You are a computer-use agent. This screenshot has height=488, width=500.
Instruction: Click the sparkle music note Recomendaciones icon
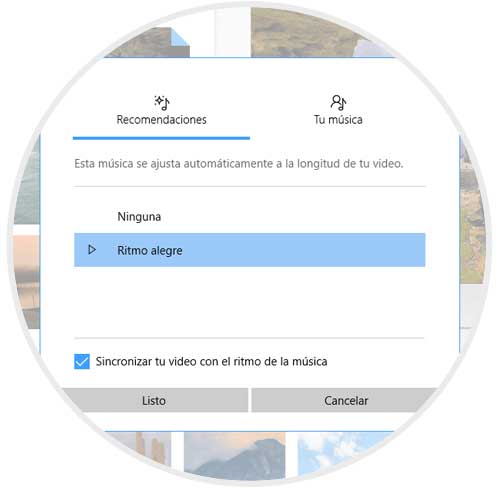click(x=162, y=103)
